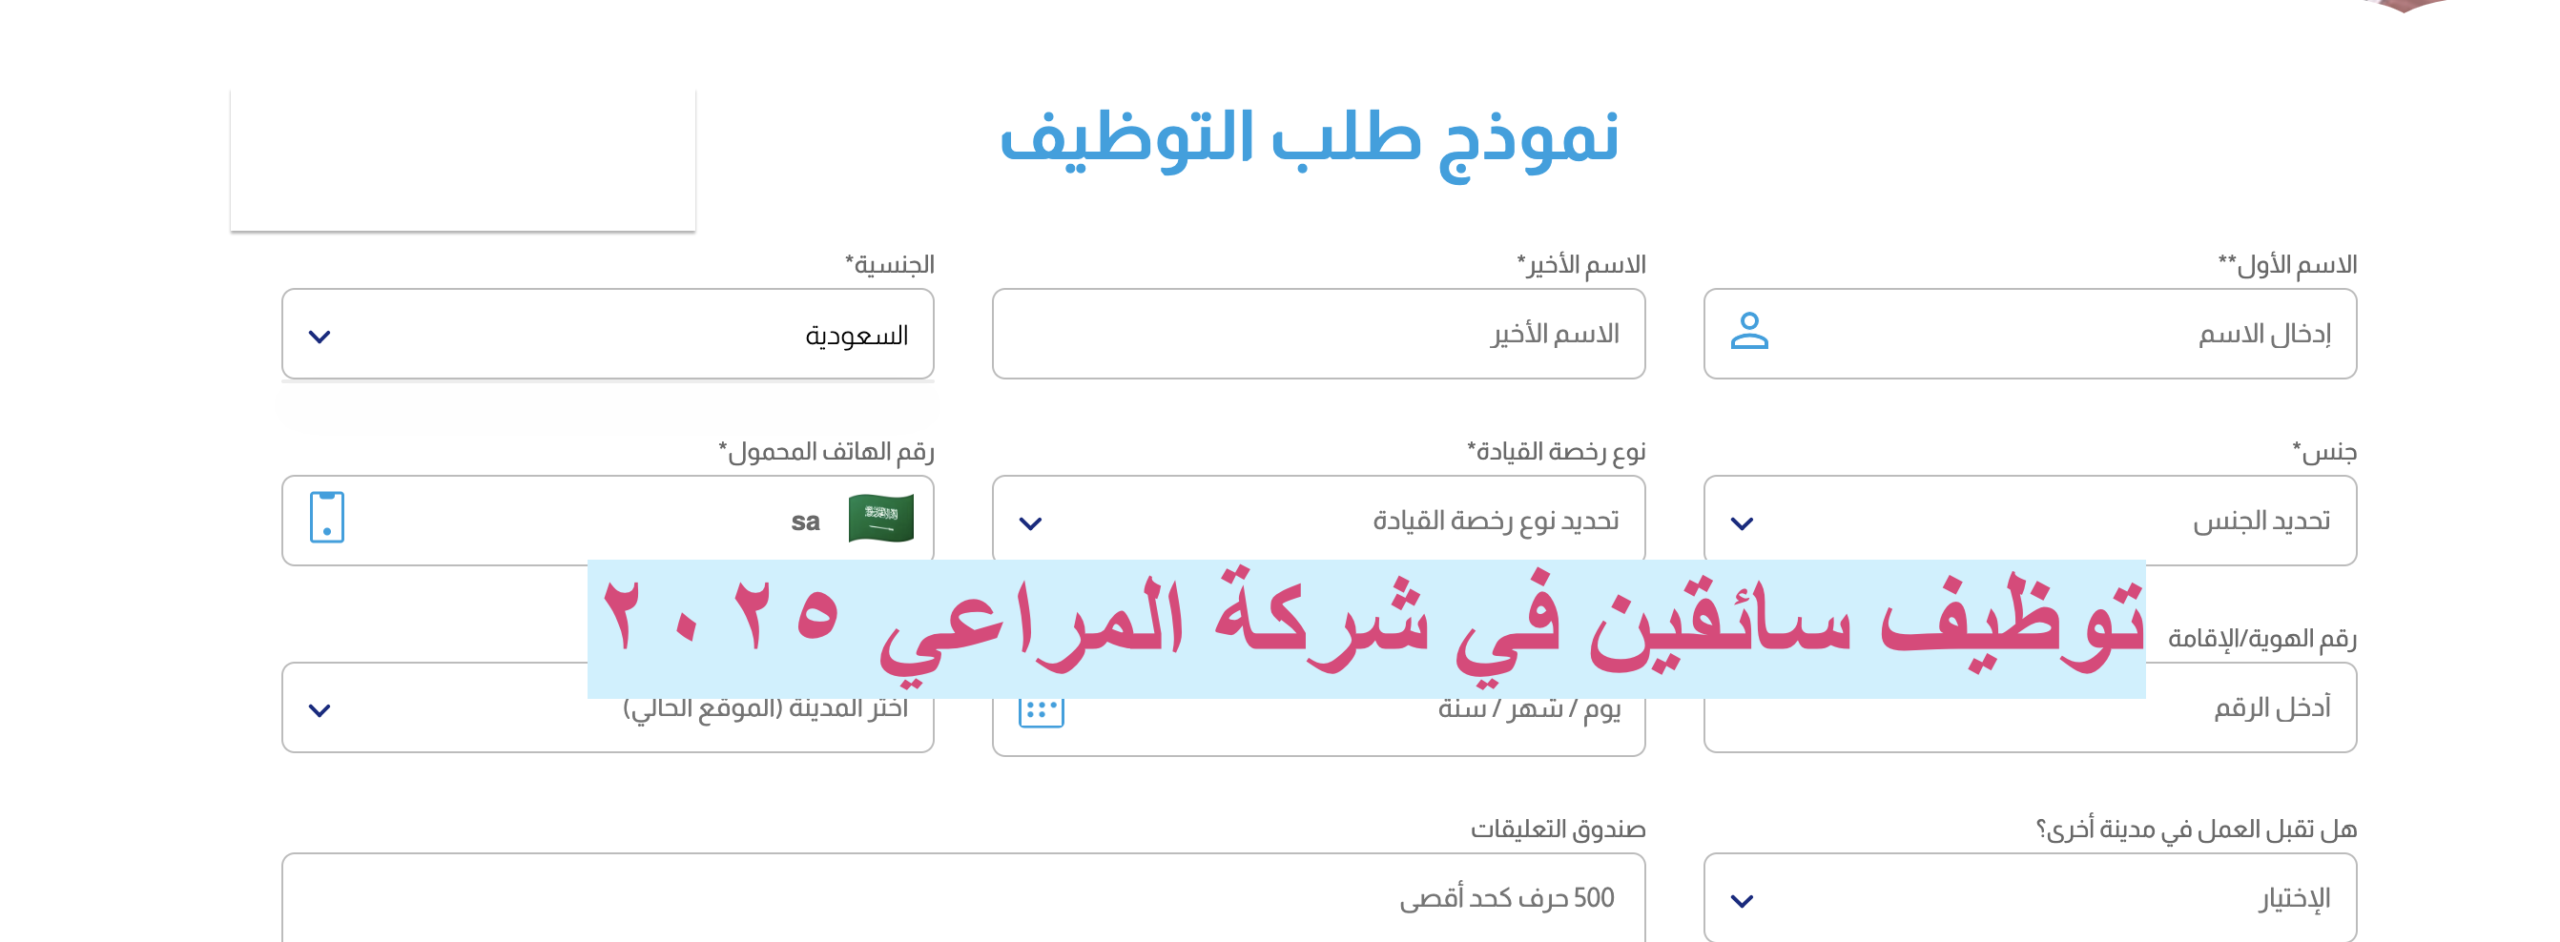Click the chevron in driving license type field
This screenshot has width=2560, height=942.
click(x=1030, y=523)
